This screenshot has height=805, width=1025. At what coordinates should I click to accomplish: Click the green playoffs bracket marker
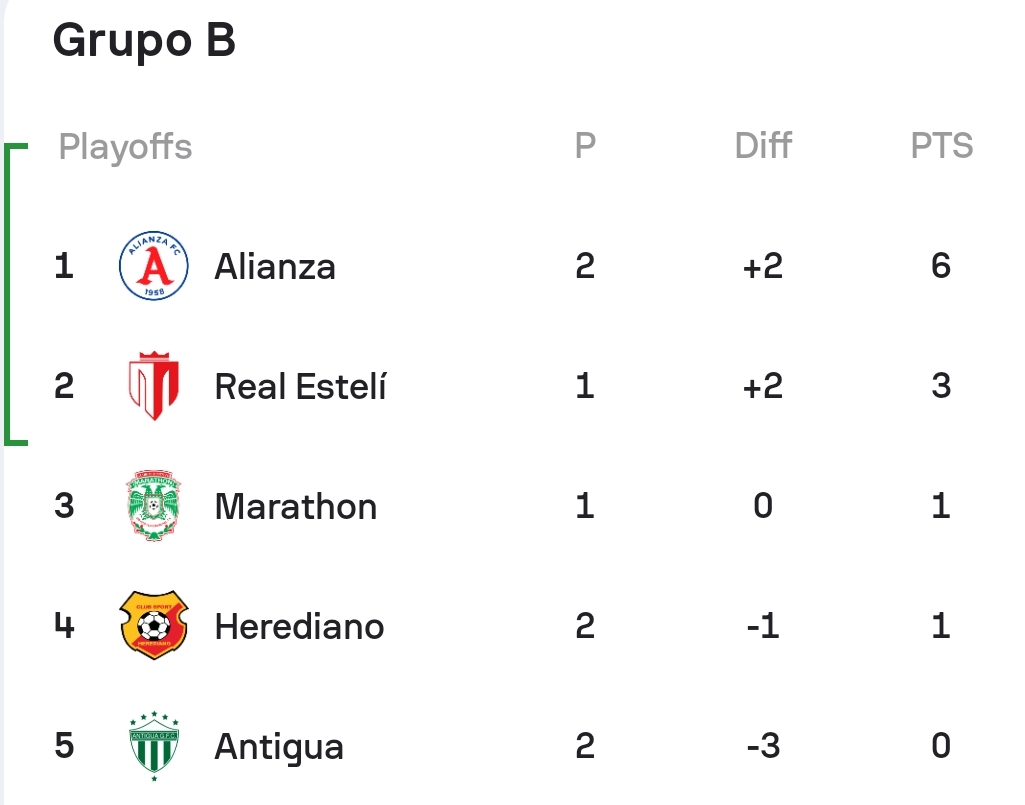click(16, 294)
